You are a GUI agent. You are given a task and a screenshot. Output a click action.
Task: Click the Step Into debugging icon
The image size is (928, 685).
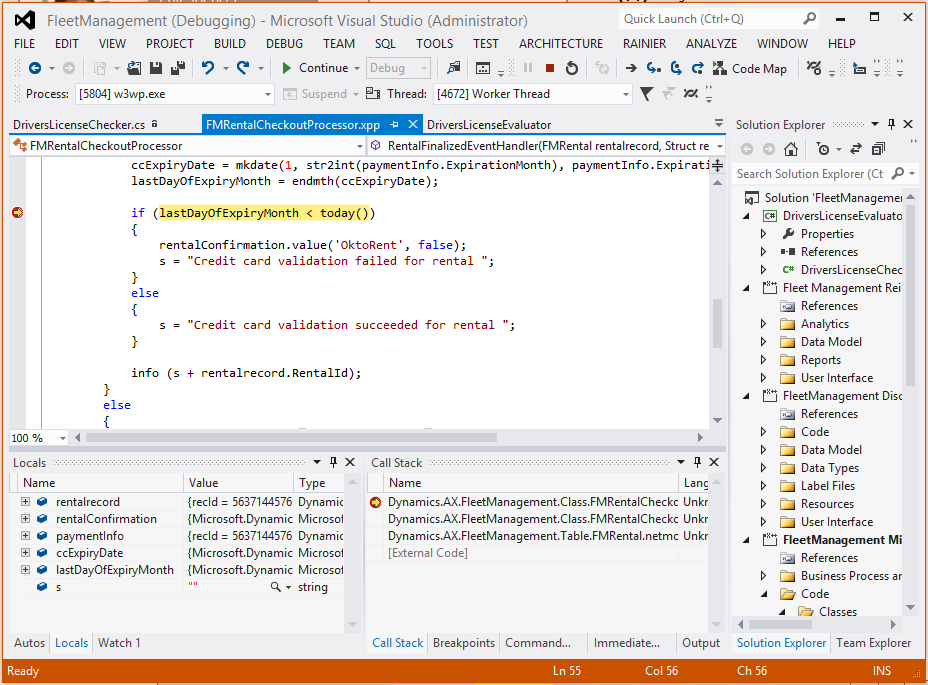[x=656, y=70]
